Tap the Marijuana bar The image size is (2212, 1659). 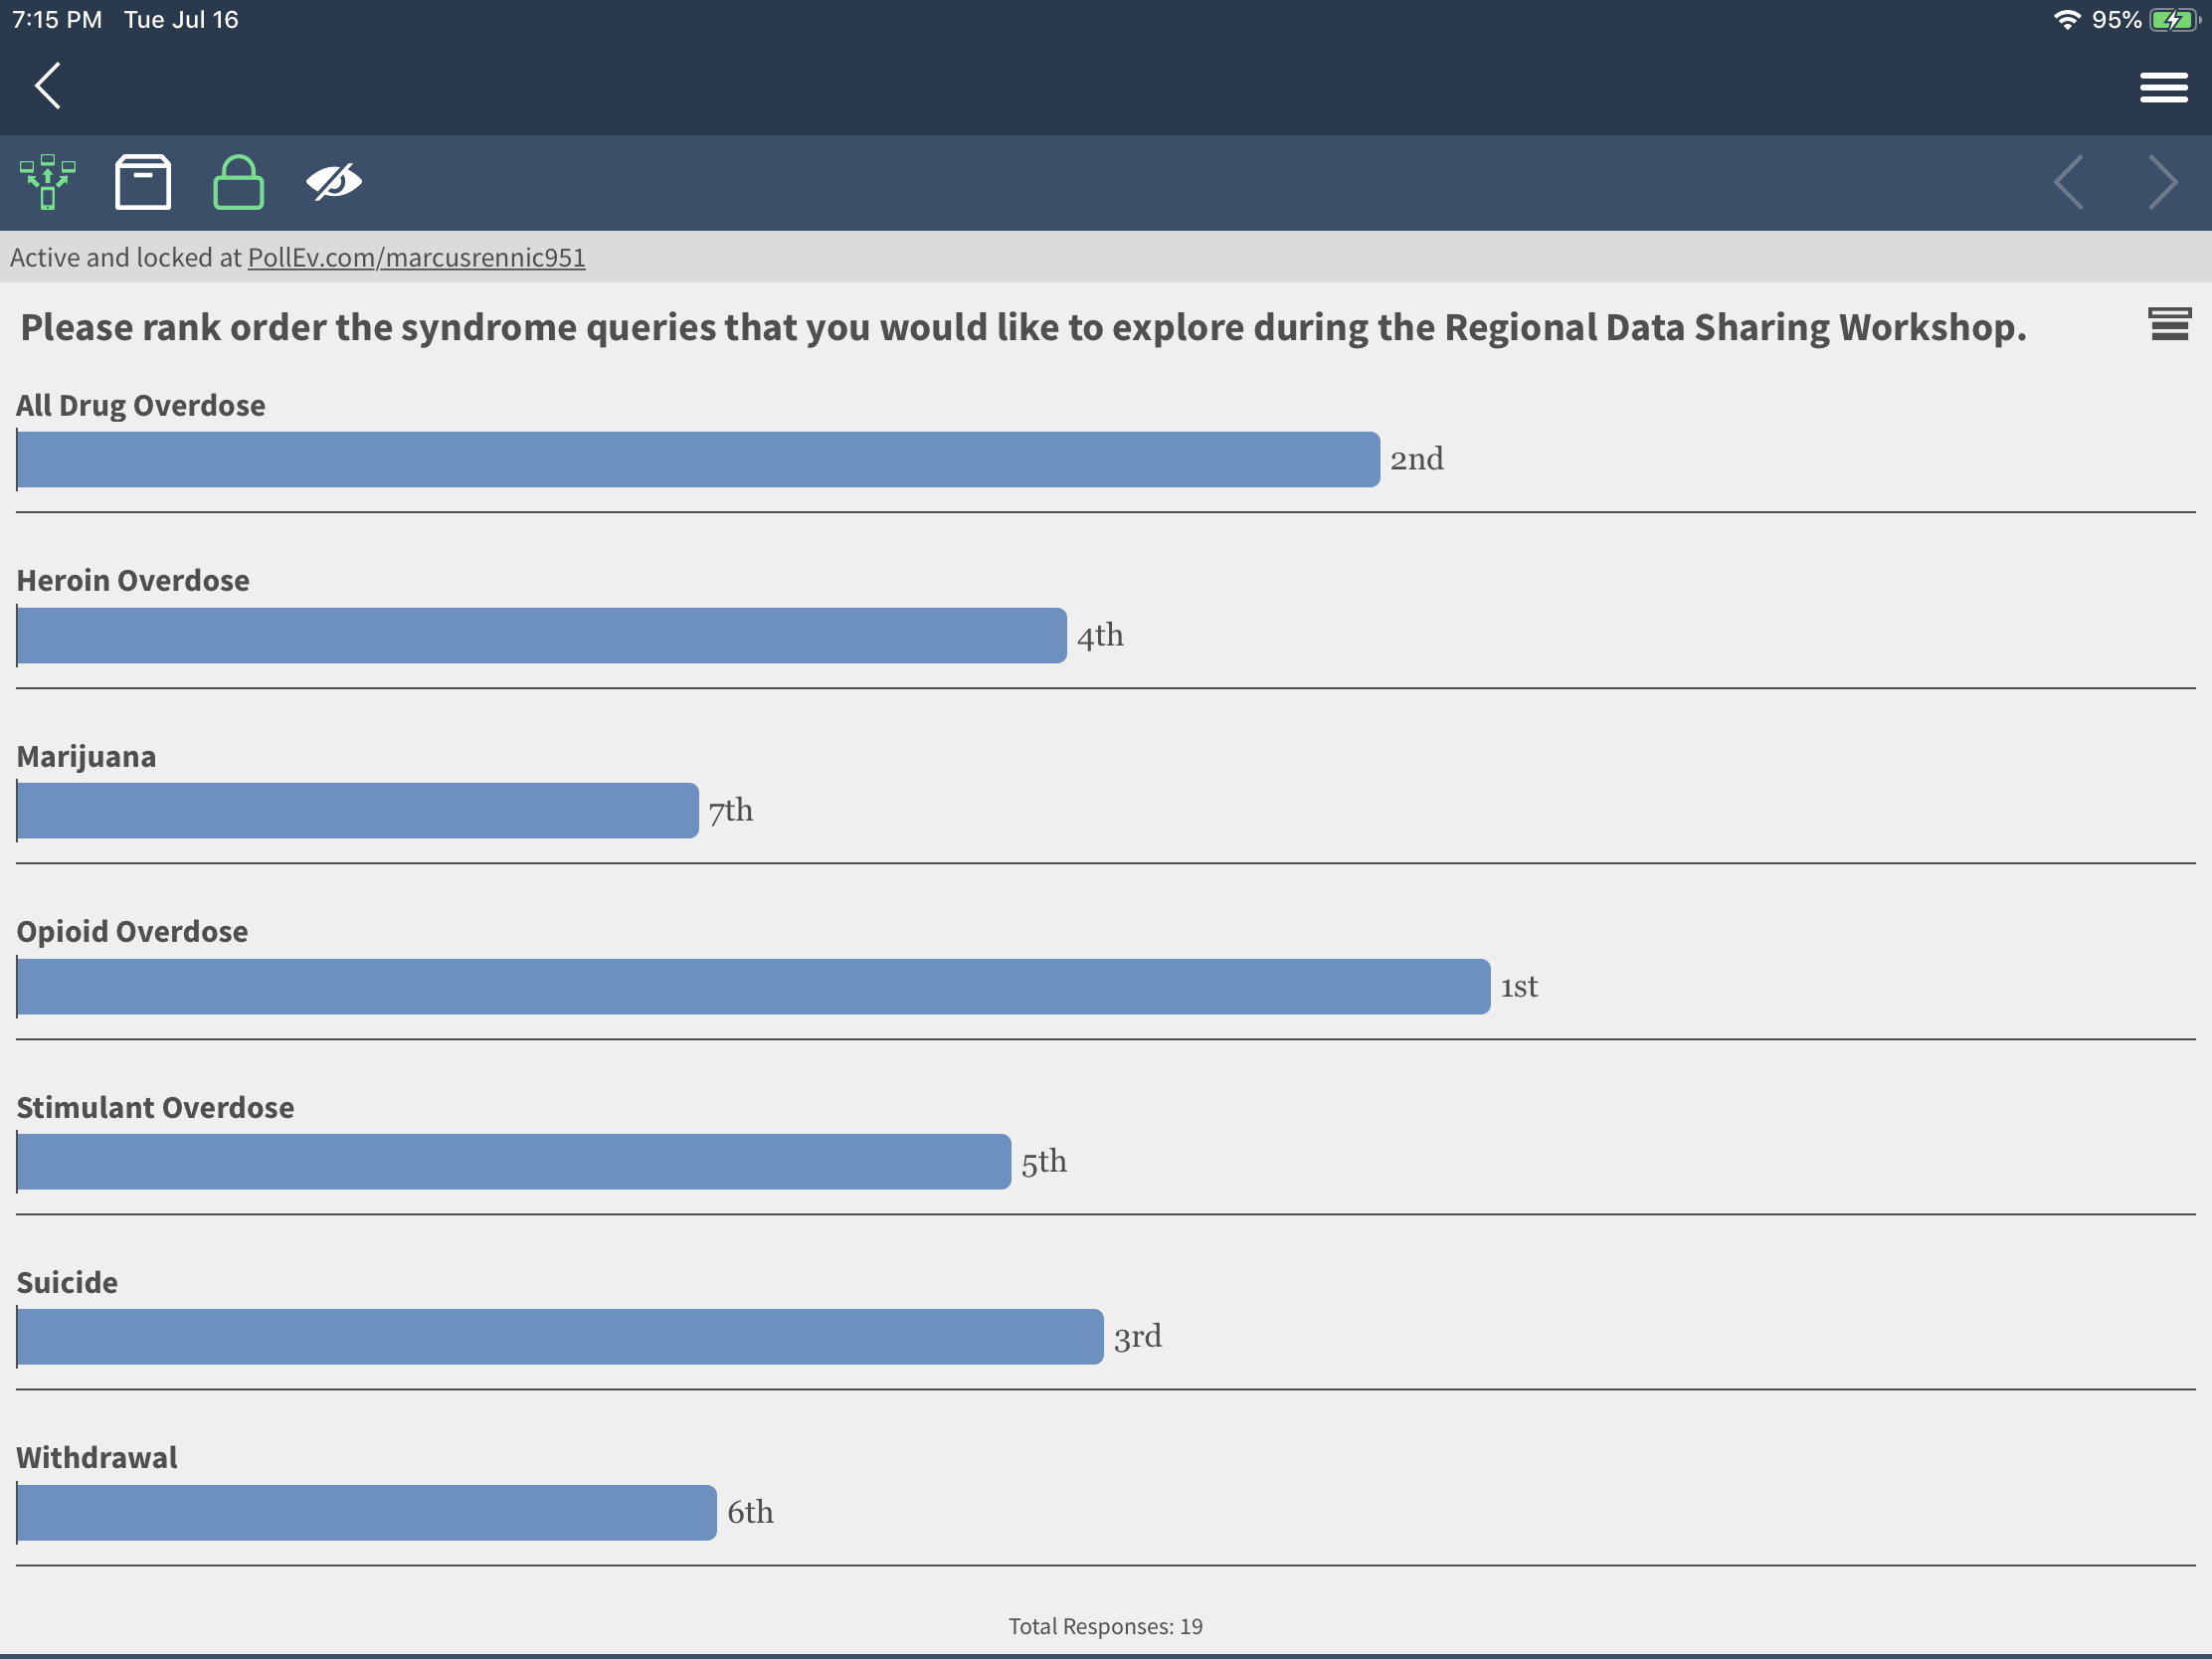(358, 810)
